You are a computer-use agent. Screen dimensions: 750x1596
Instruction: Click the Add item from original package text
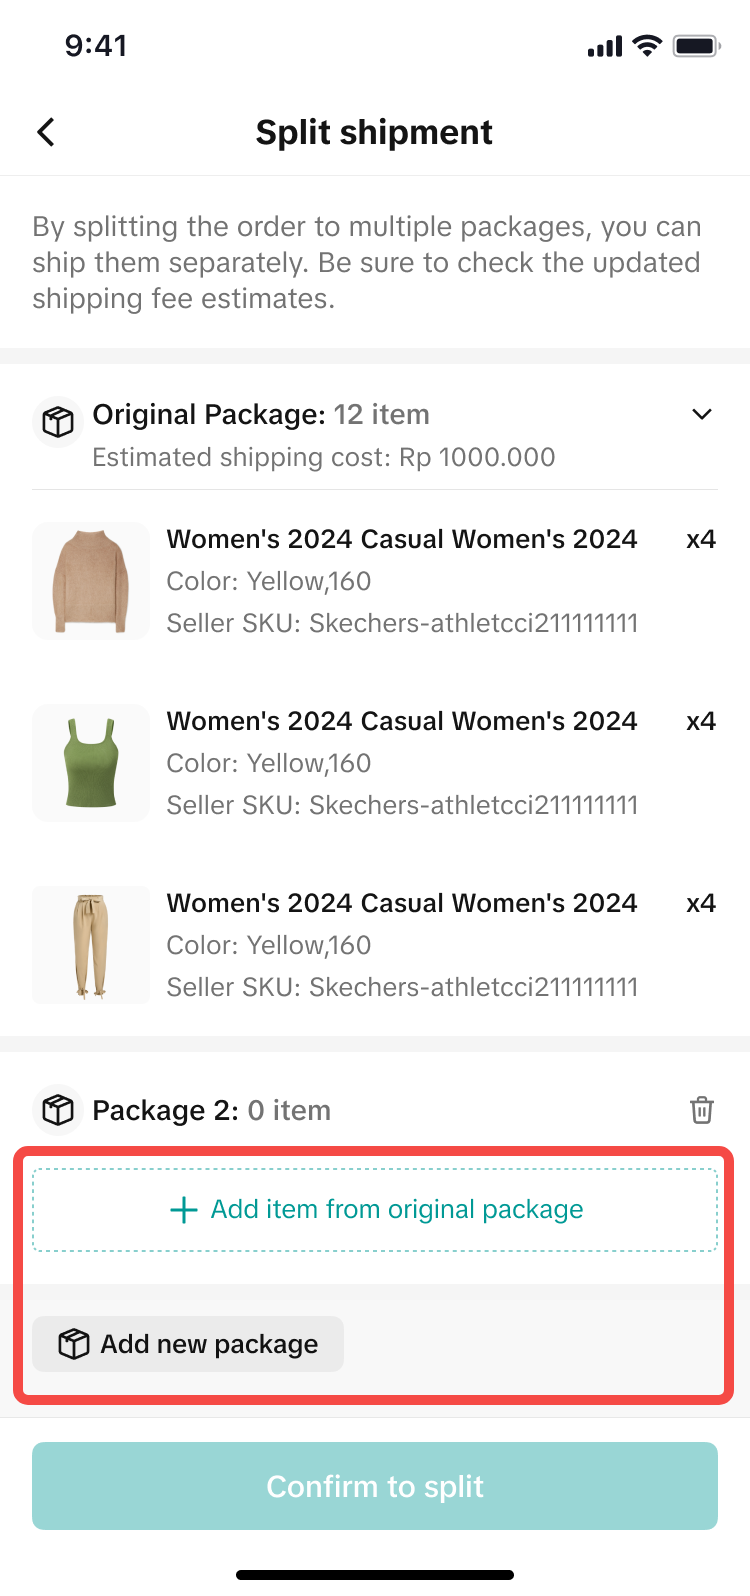(396, 1209)
